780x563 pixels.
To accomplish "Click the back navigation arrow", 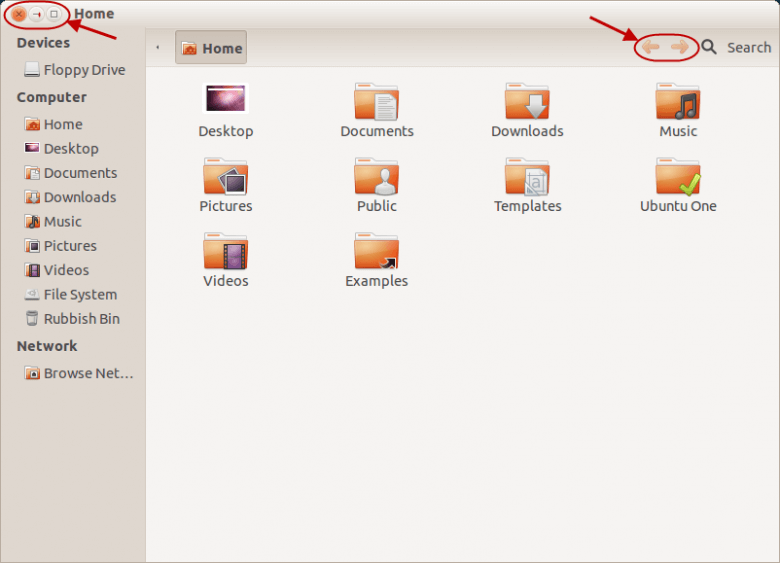I will coord(651,47).
